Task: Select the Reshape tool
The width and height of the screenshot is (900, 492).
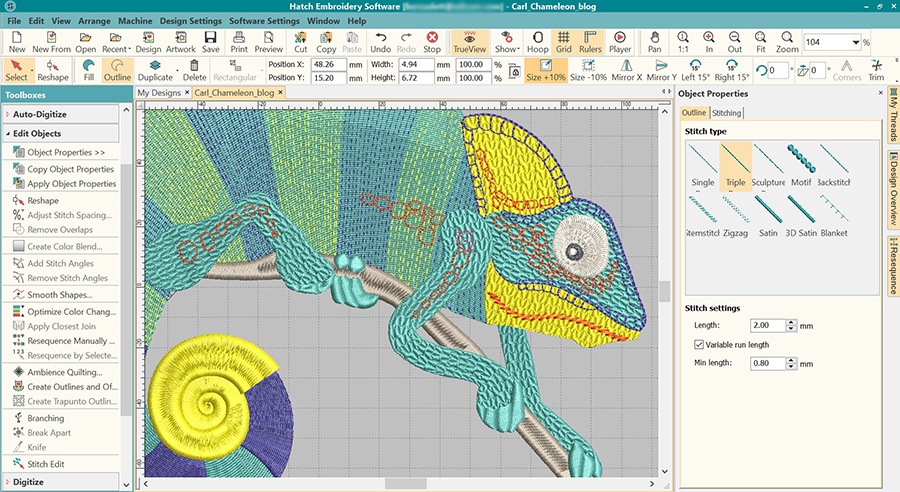Action: (53, 70)
